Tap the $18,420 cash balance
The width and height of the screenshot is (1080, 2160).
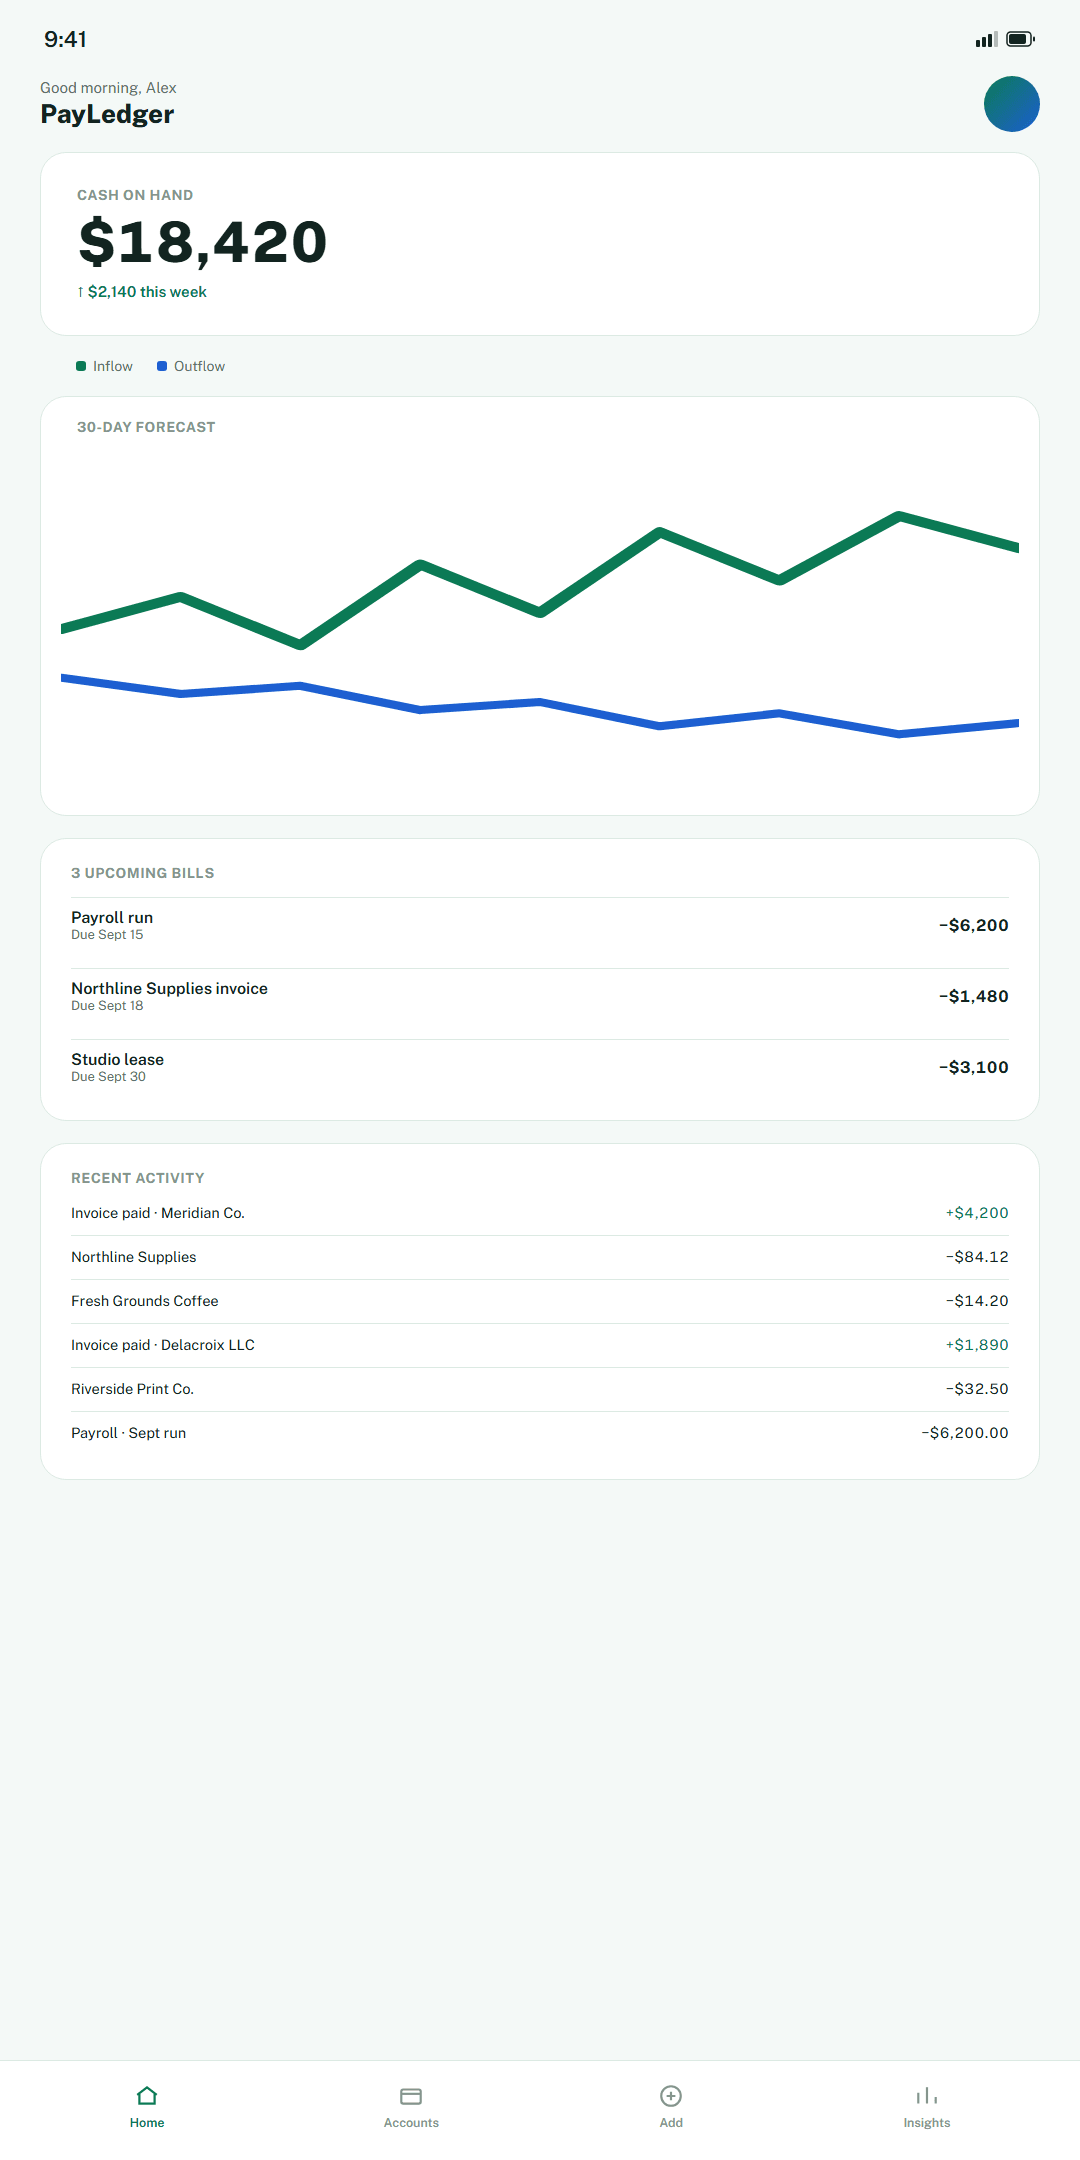point(203,242)
